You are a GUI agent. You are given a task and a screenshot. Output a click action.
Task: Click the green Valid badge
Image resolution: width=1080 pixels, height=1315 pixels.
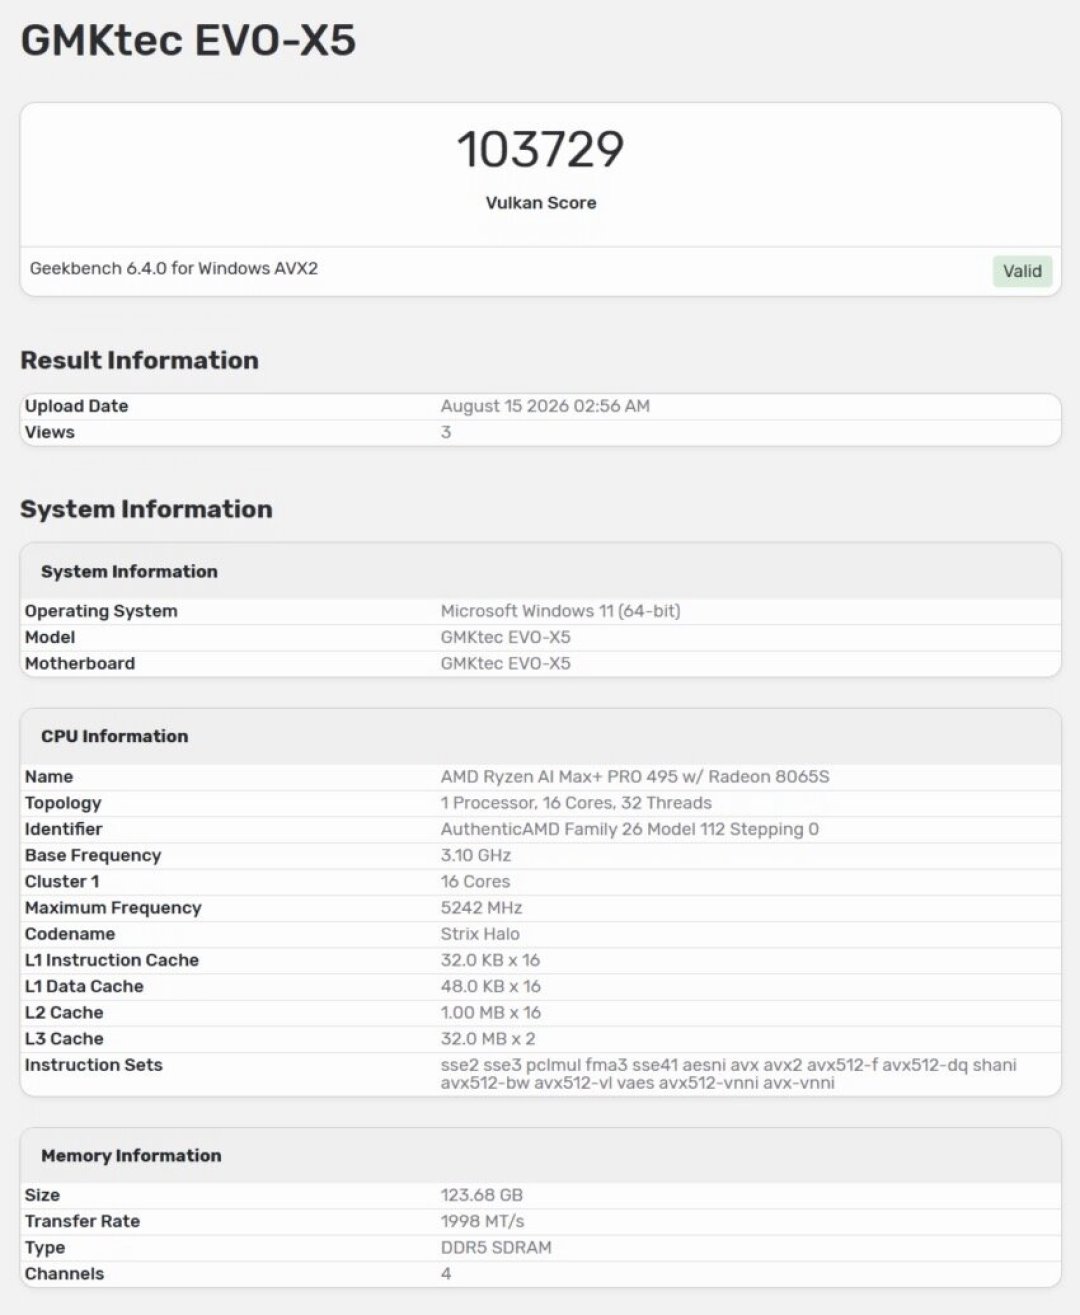(x=1022, y=271)
